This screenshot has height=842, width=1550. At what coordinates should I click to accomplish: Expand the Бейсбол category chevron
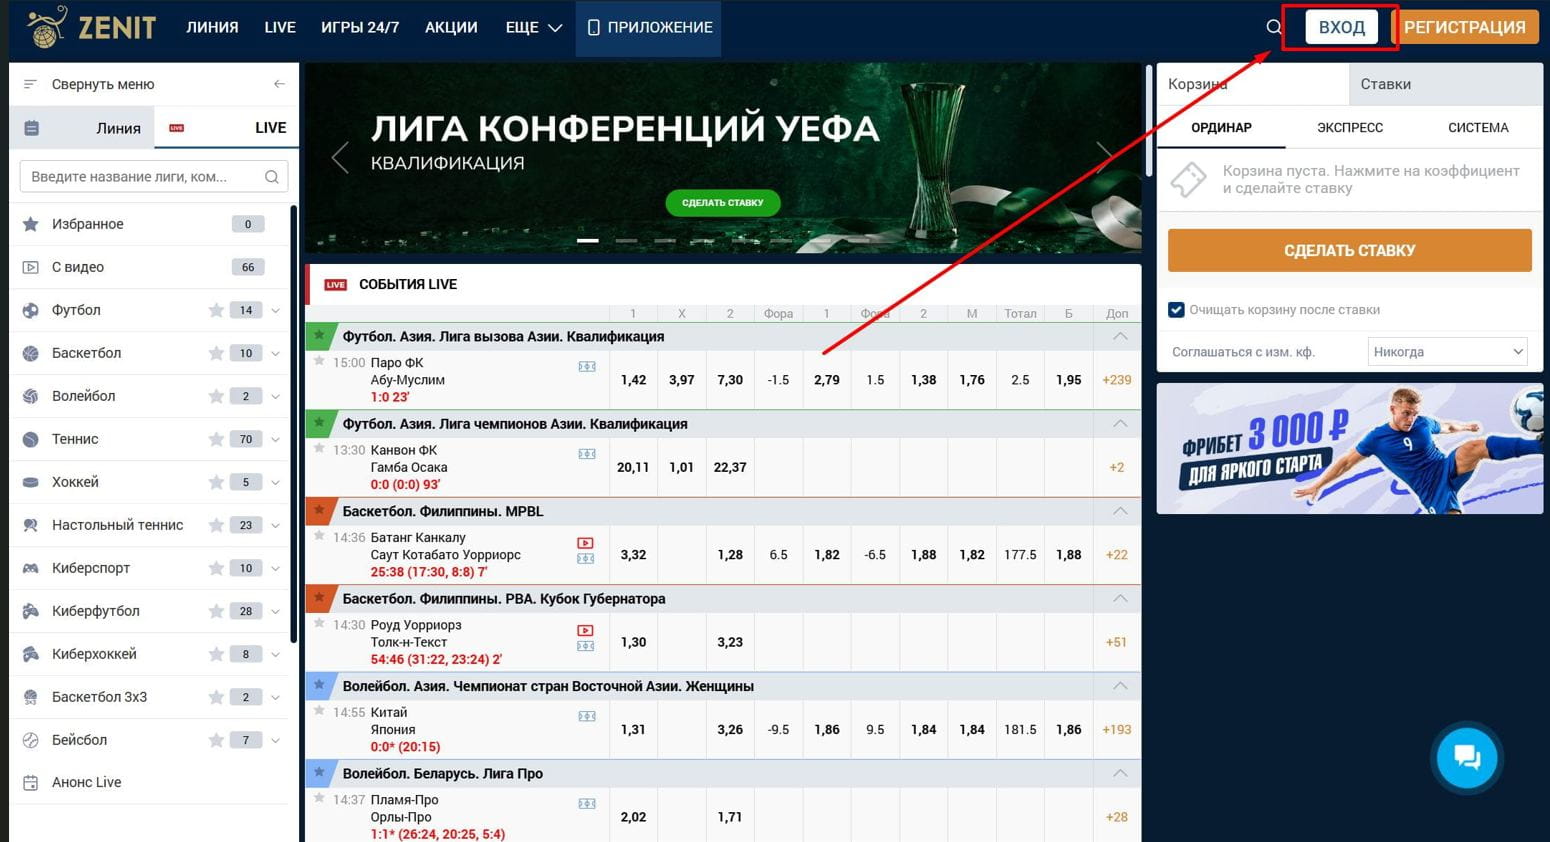pyautogui.click(x=276, y=741)
